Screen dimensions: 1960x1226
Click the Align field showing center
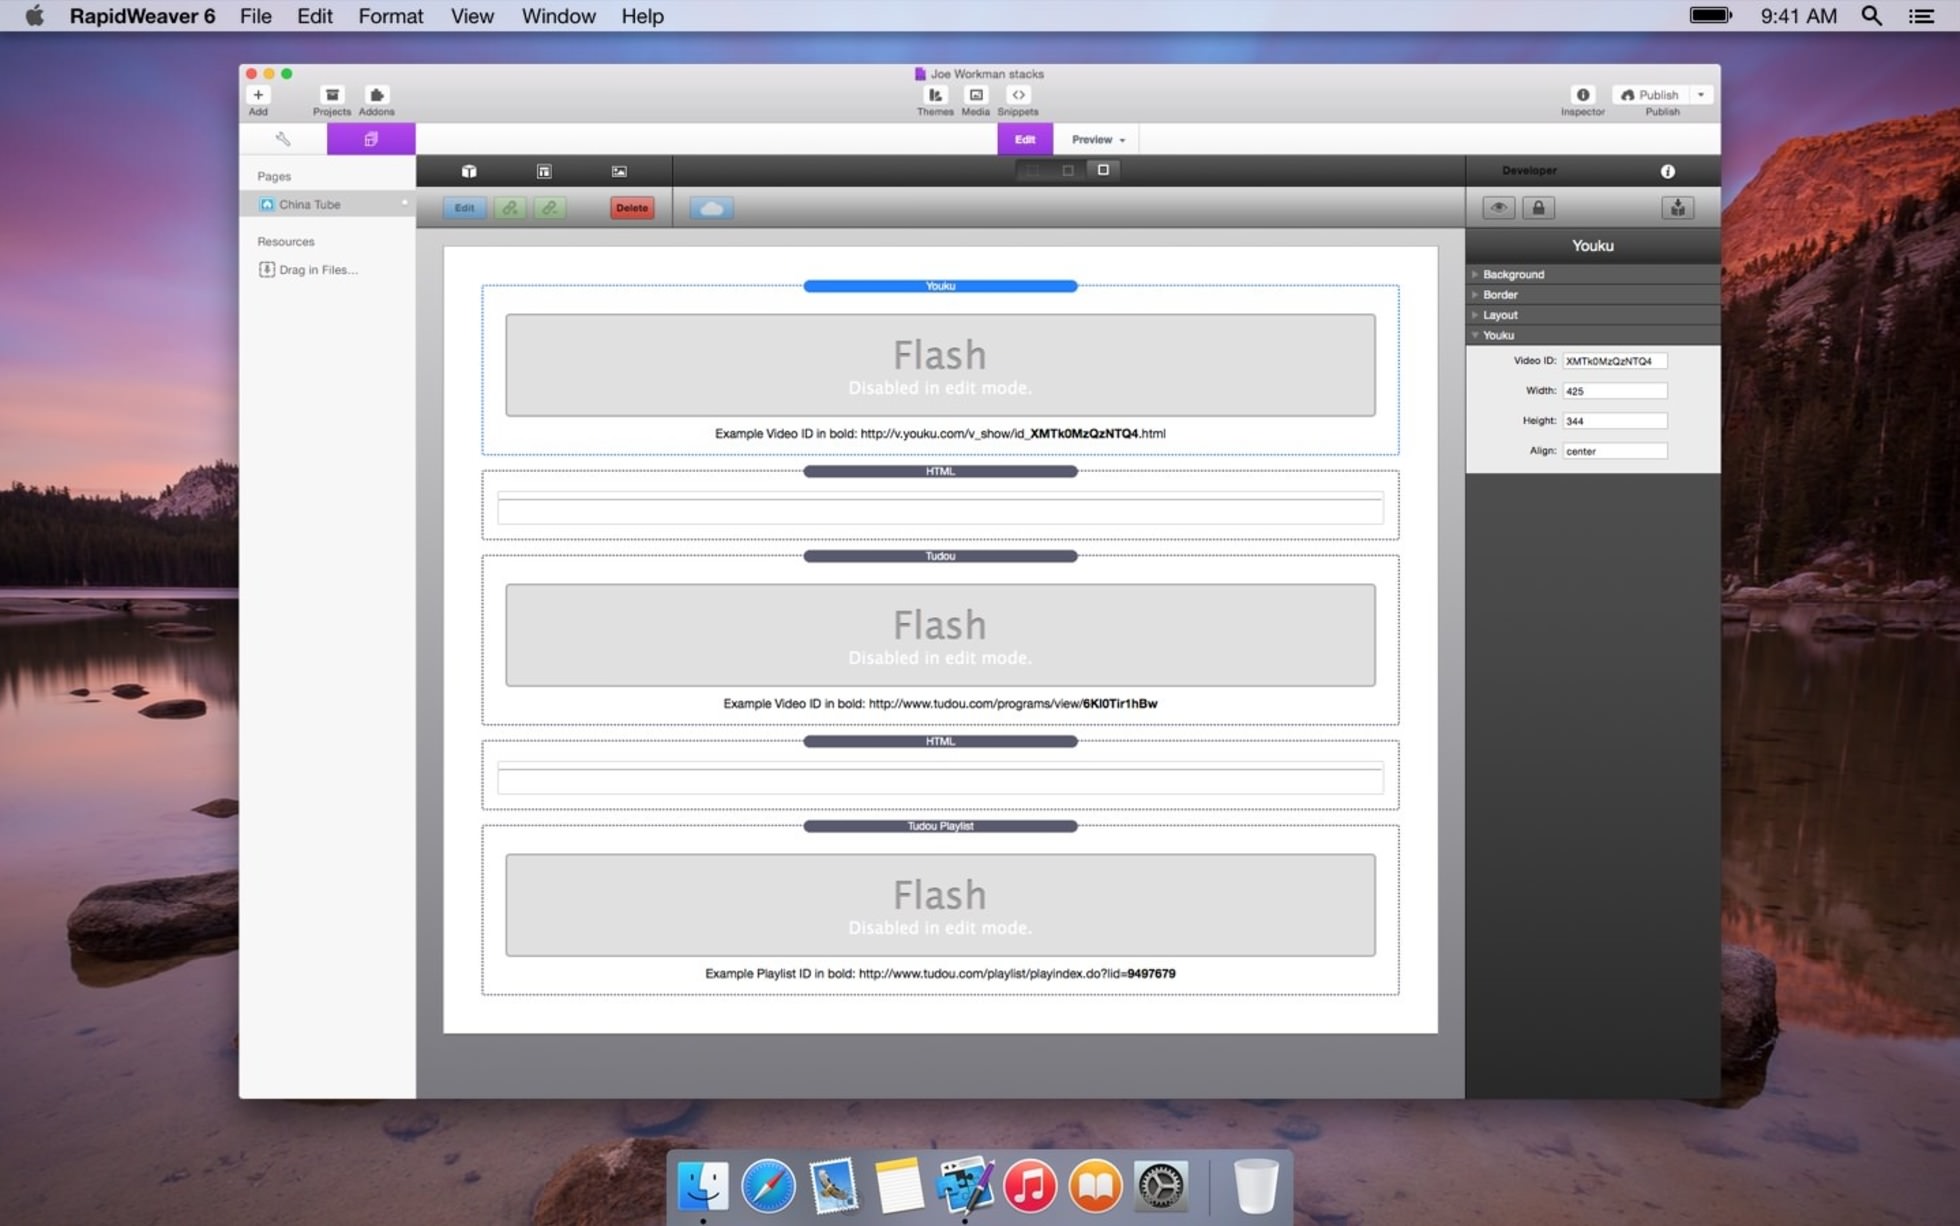[x=1615, y=451]
